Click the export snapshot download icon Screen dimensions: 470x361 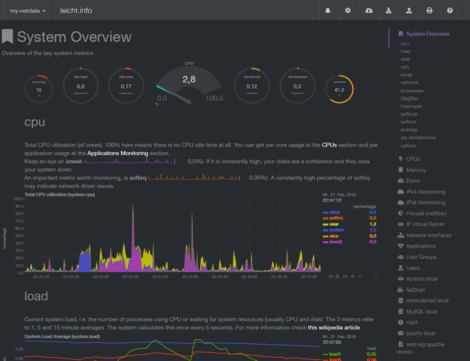[x=389, y=10]
